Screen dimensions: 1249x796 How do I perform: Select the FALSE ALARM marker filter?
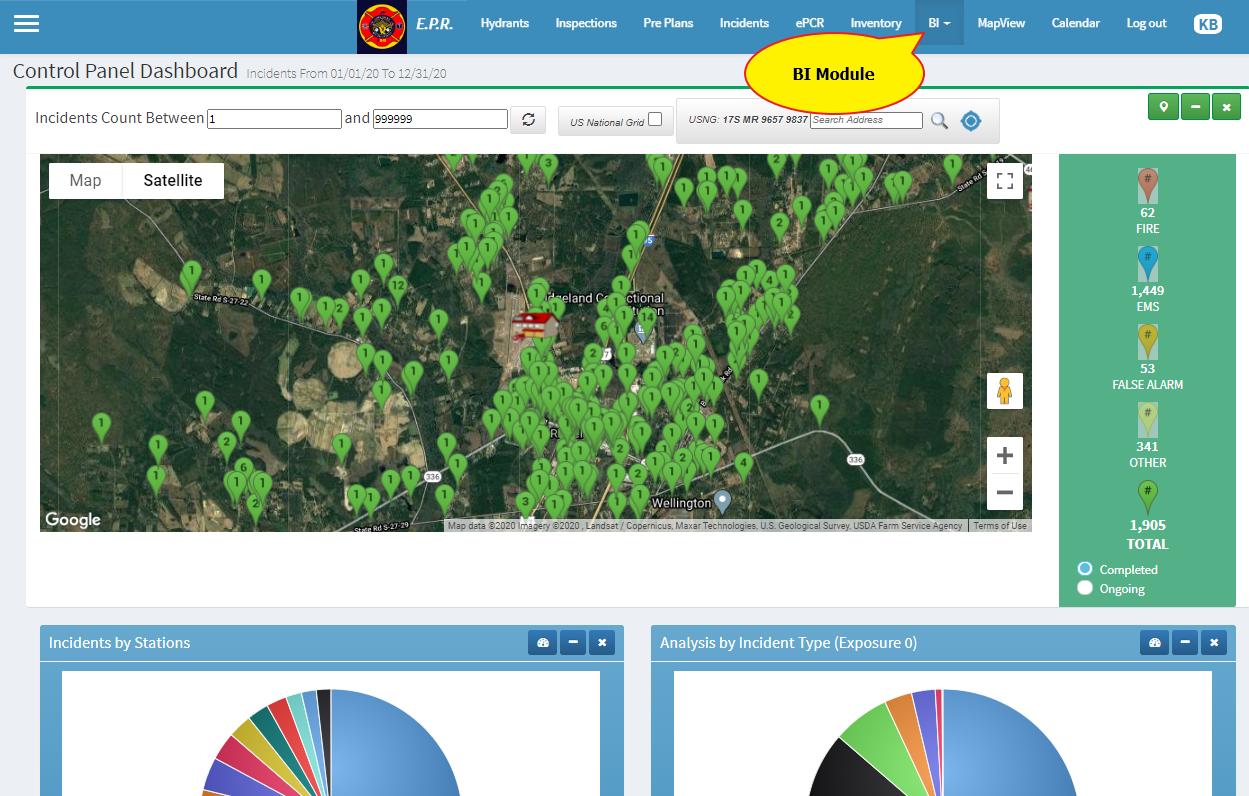[1147, 342]
